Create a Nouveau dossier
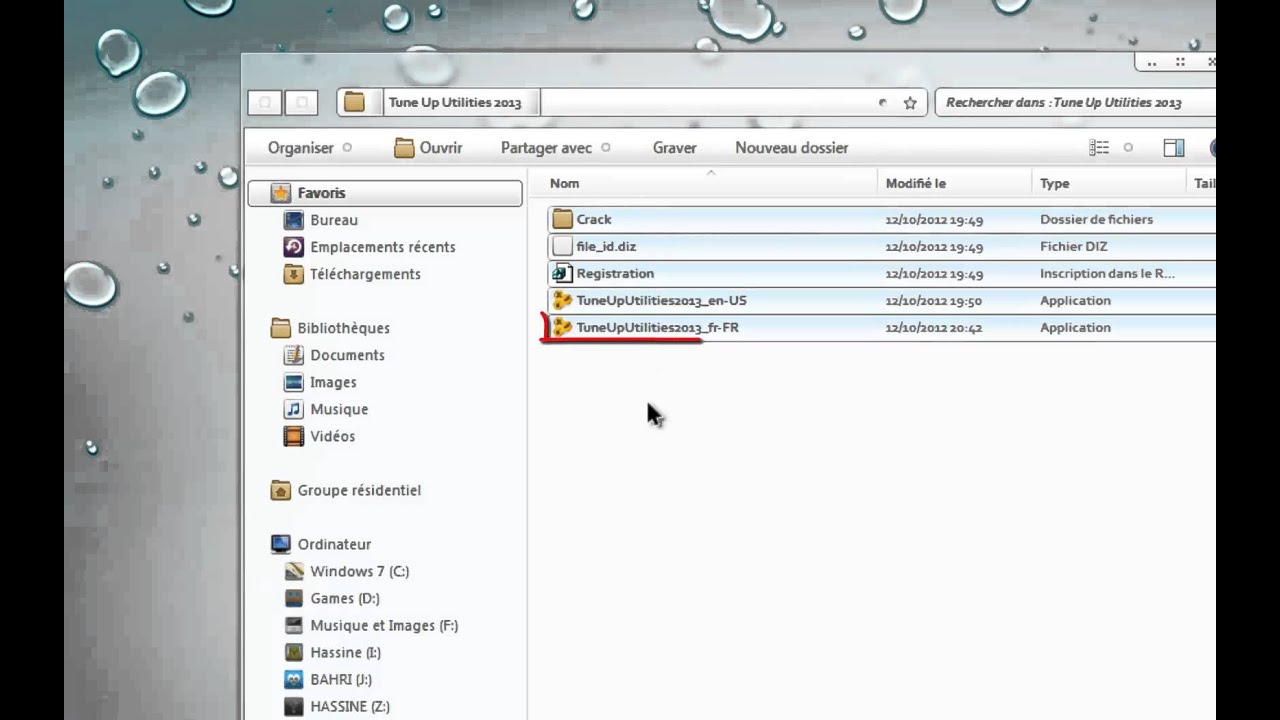Viewport: 1280px width, 720px height. (792, 148)
